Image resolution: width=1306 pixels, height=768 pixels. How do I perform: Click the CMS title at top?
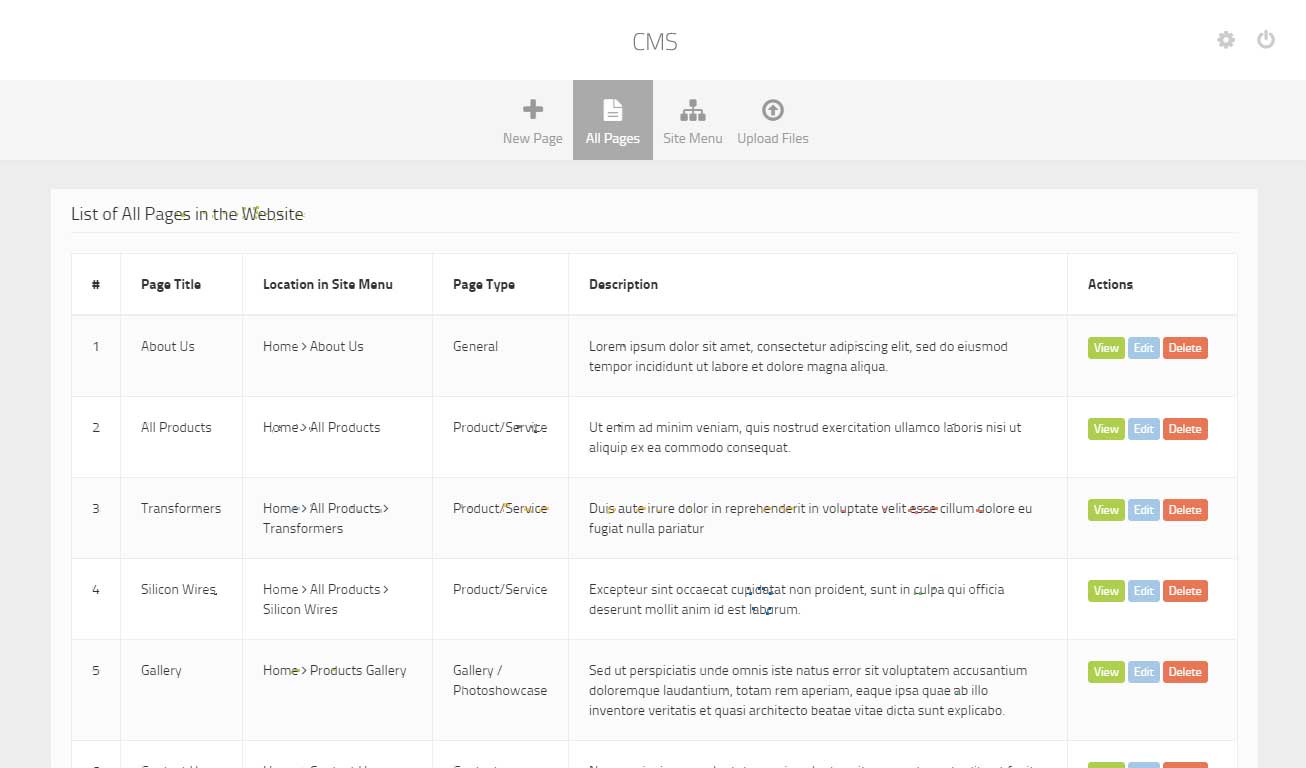coord(655,42)
